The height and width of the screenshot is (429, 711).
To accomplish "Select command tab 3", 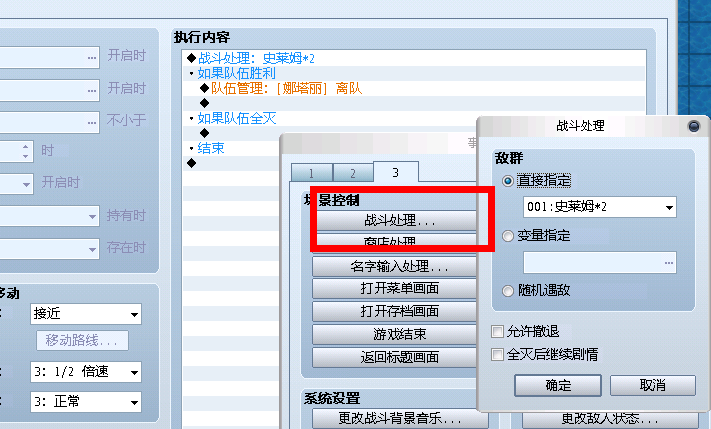I will click(x=395, y=172).
